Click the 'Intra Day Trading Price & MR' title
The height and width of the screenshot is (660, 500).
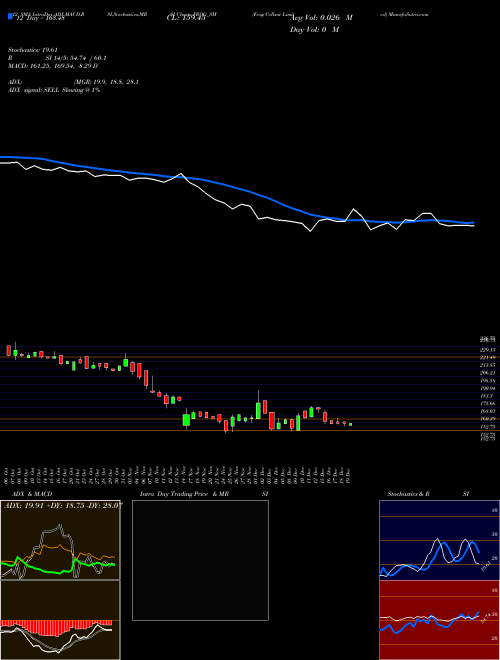[184, 494]
